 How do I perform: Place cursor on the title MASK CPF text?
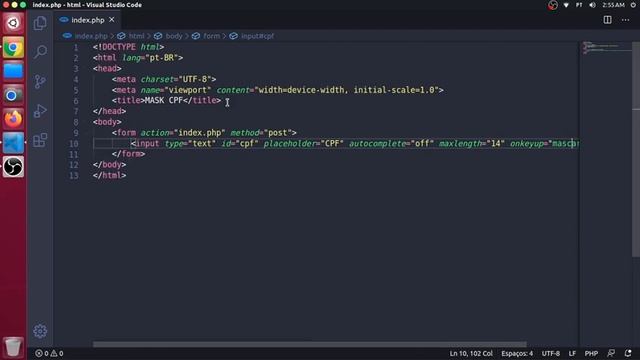coord(164,100)
